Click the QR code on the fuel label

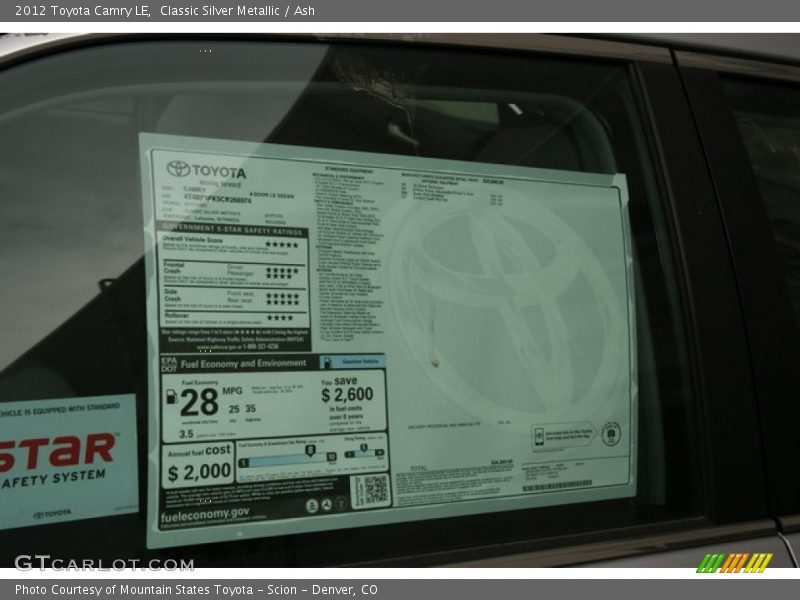coord(370,490)
